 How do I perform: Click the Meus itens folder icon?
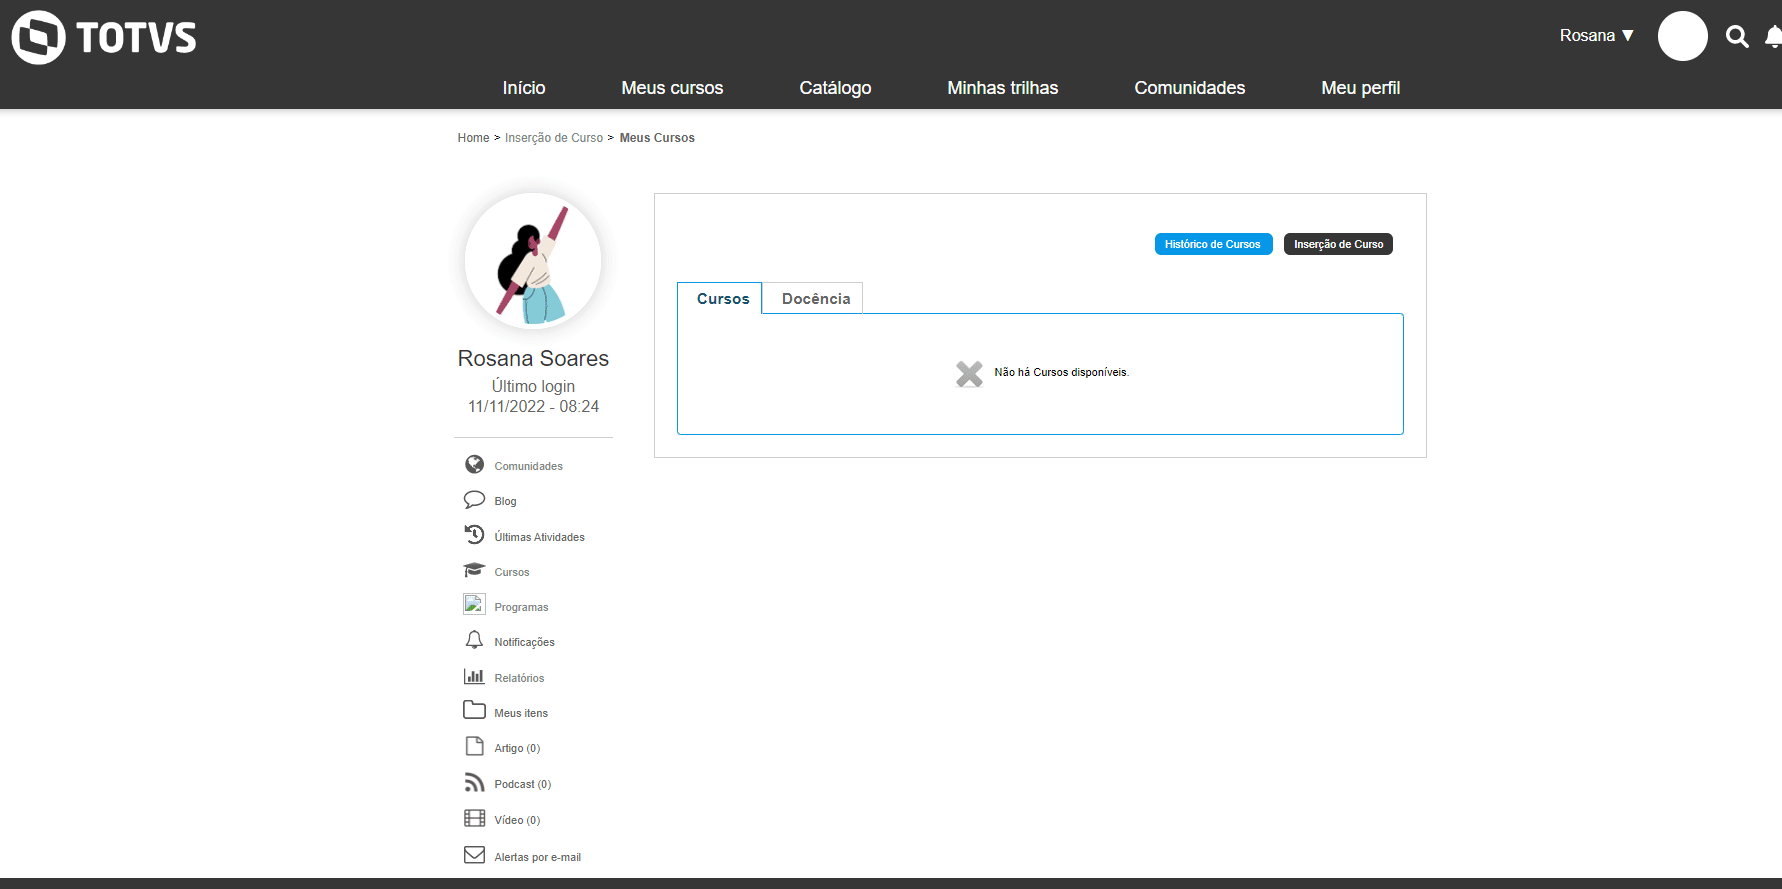(x=474, y=710)
